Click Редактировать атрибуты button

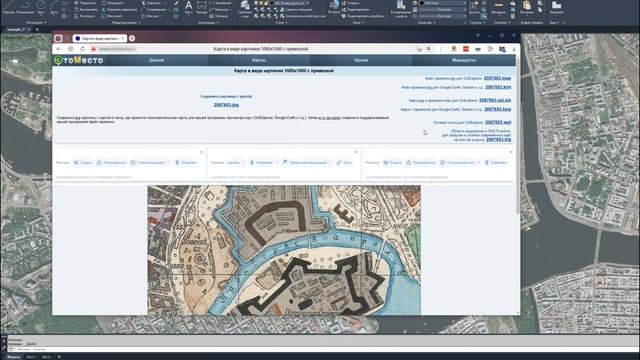tap(362, 16)
